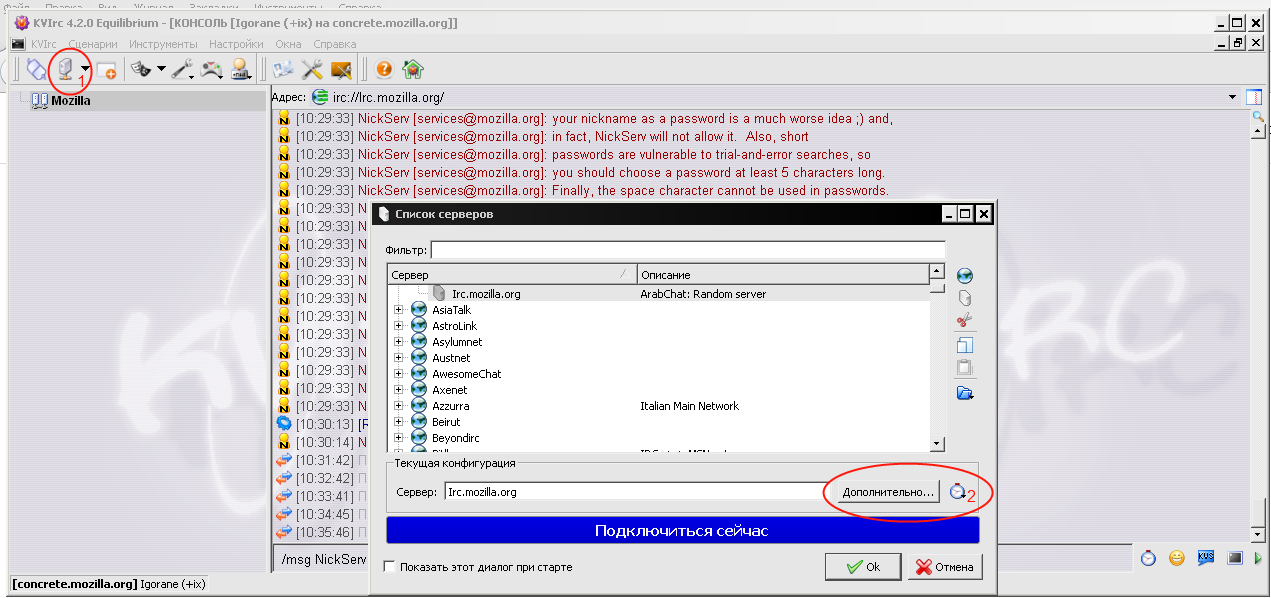Click the globe icon beside AsiaTalk
This screenshot has height=598, width=1271.
click(x=419, y=310)
